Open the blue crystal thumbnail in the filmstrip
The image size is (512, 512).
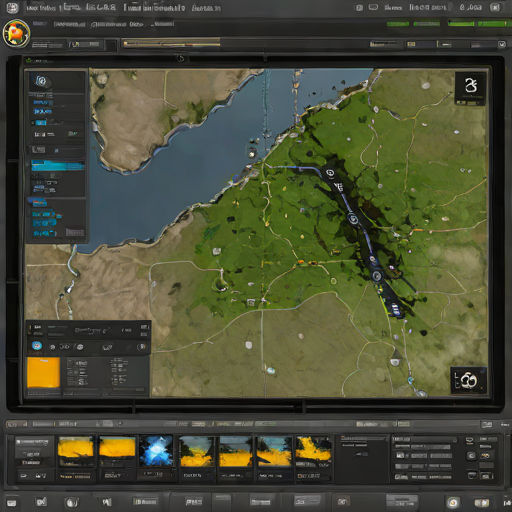point(156,451)
